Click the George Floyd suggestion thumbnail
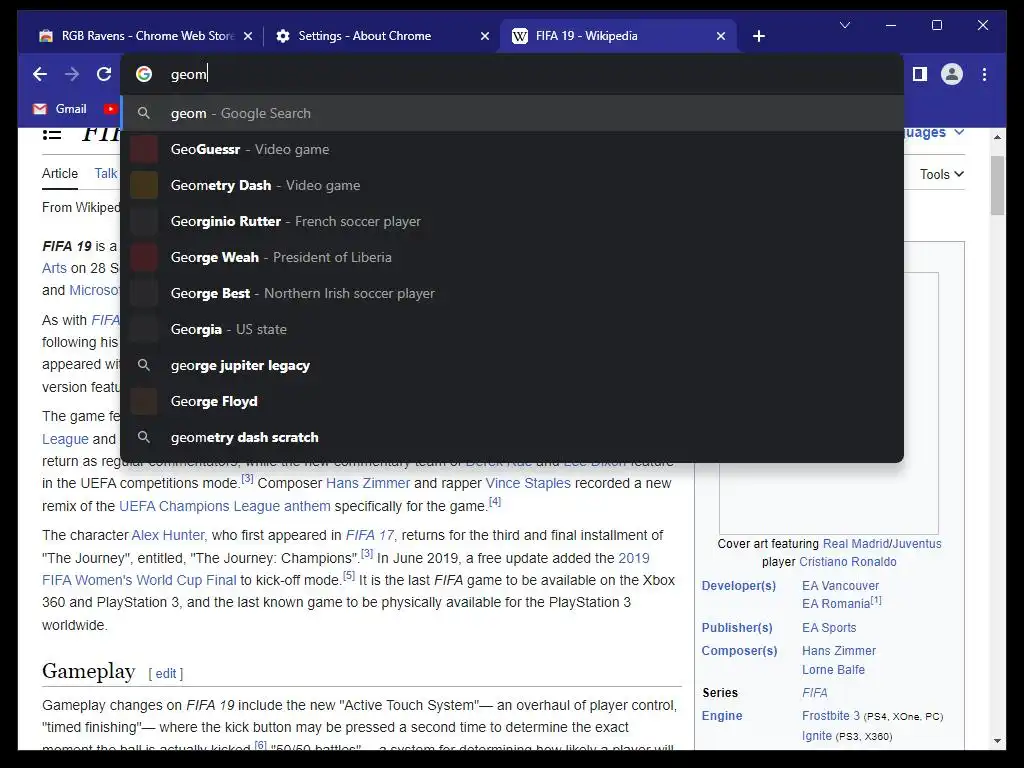This screenshot has height=768, width=1024. [144, 401]
